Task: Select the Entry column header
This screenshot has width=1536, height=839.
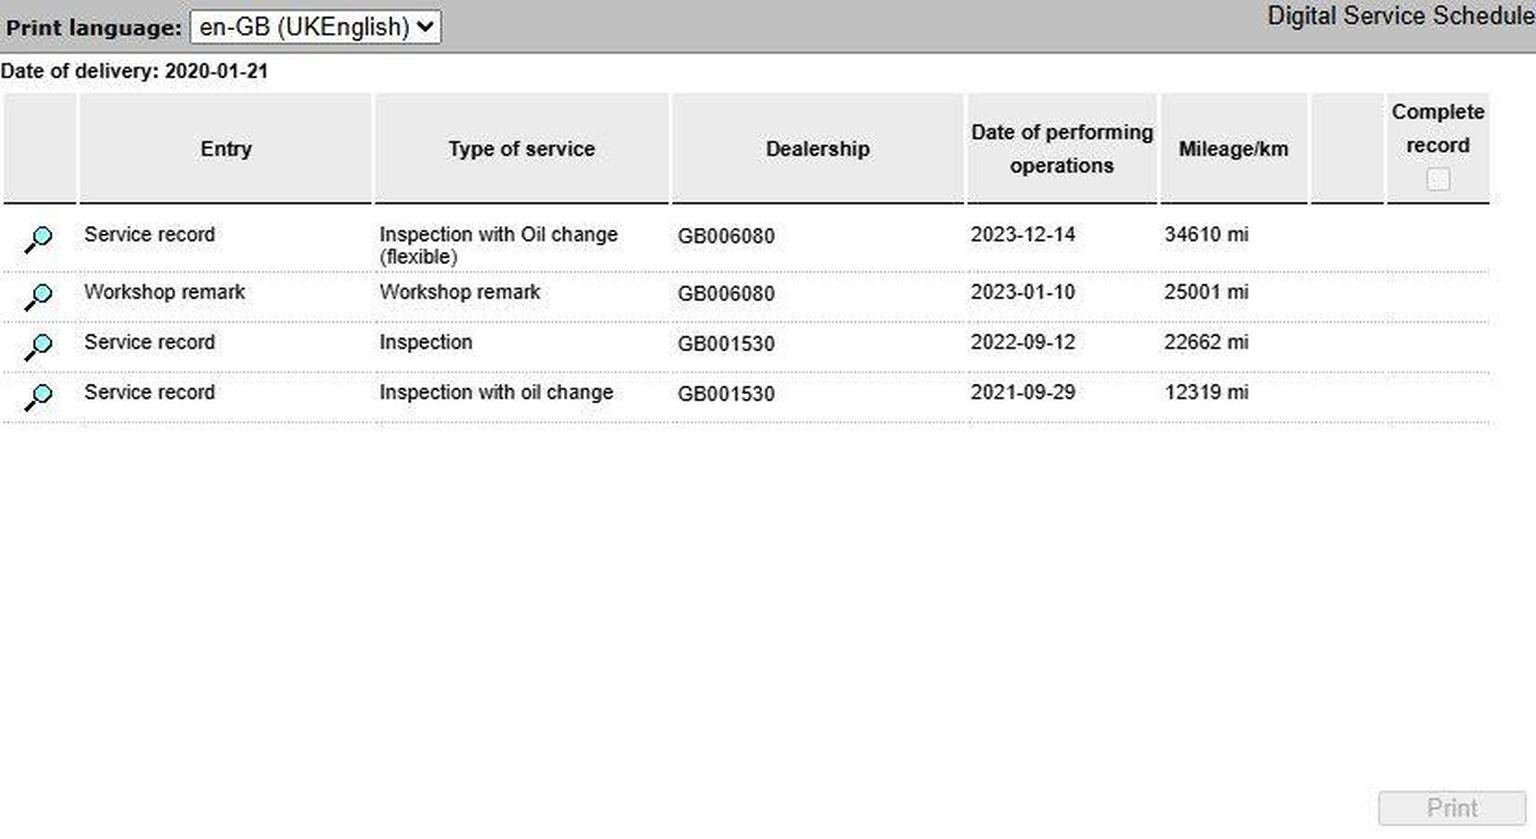Action: click(x=226, y=149)
